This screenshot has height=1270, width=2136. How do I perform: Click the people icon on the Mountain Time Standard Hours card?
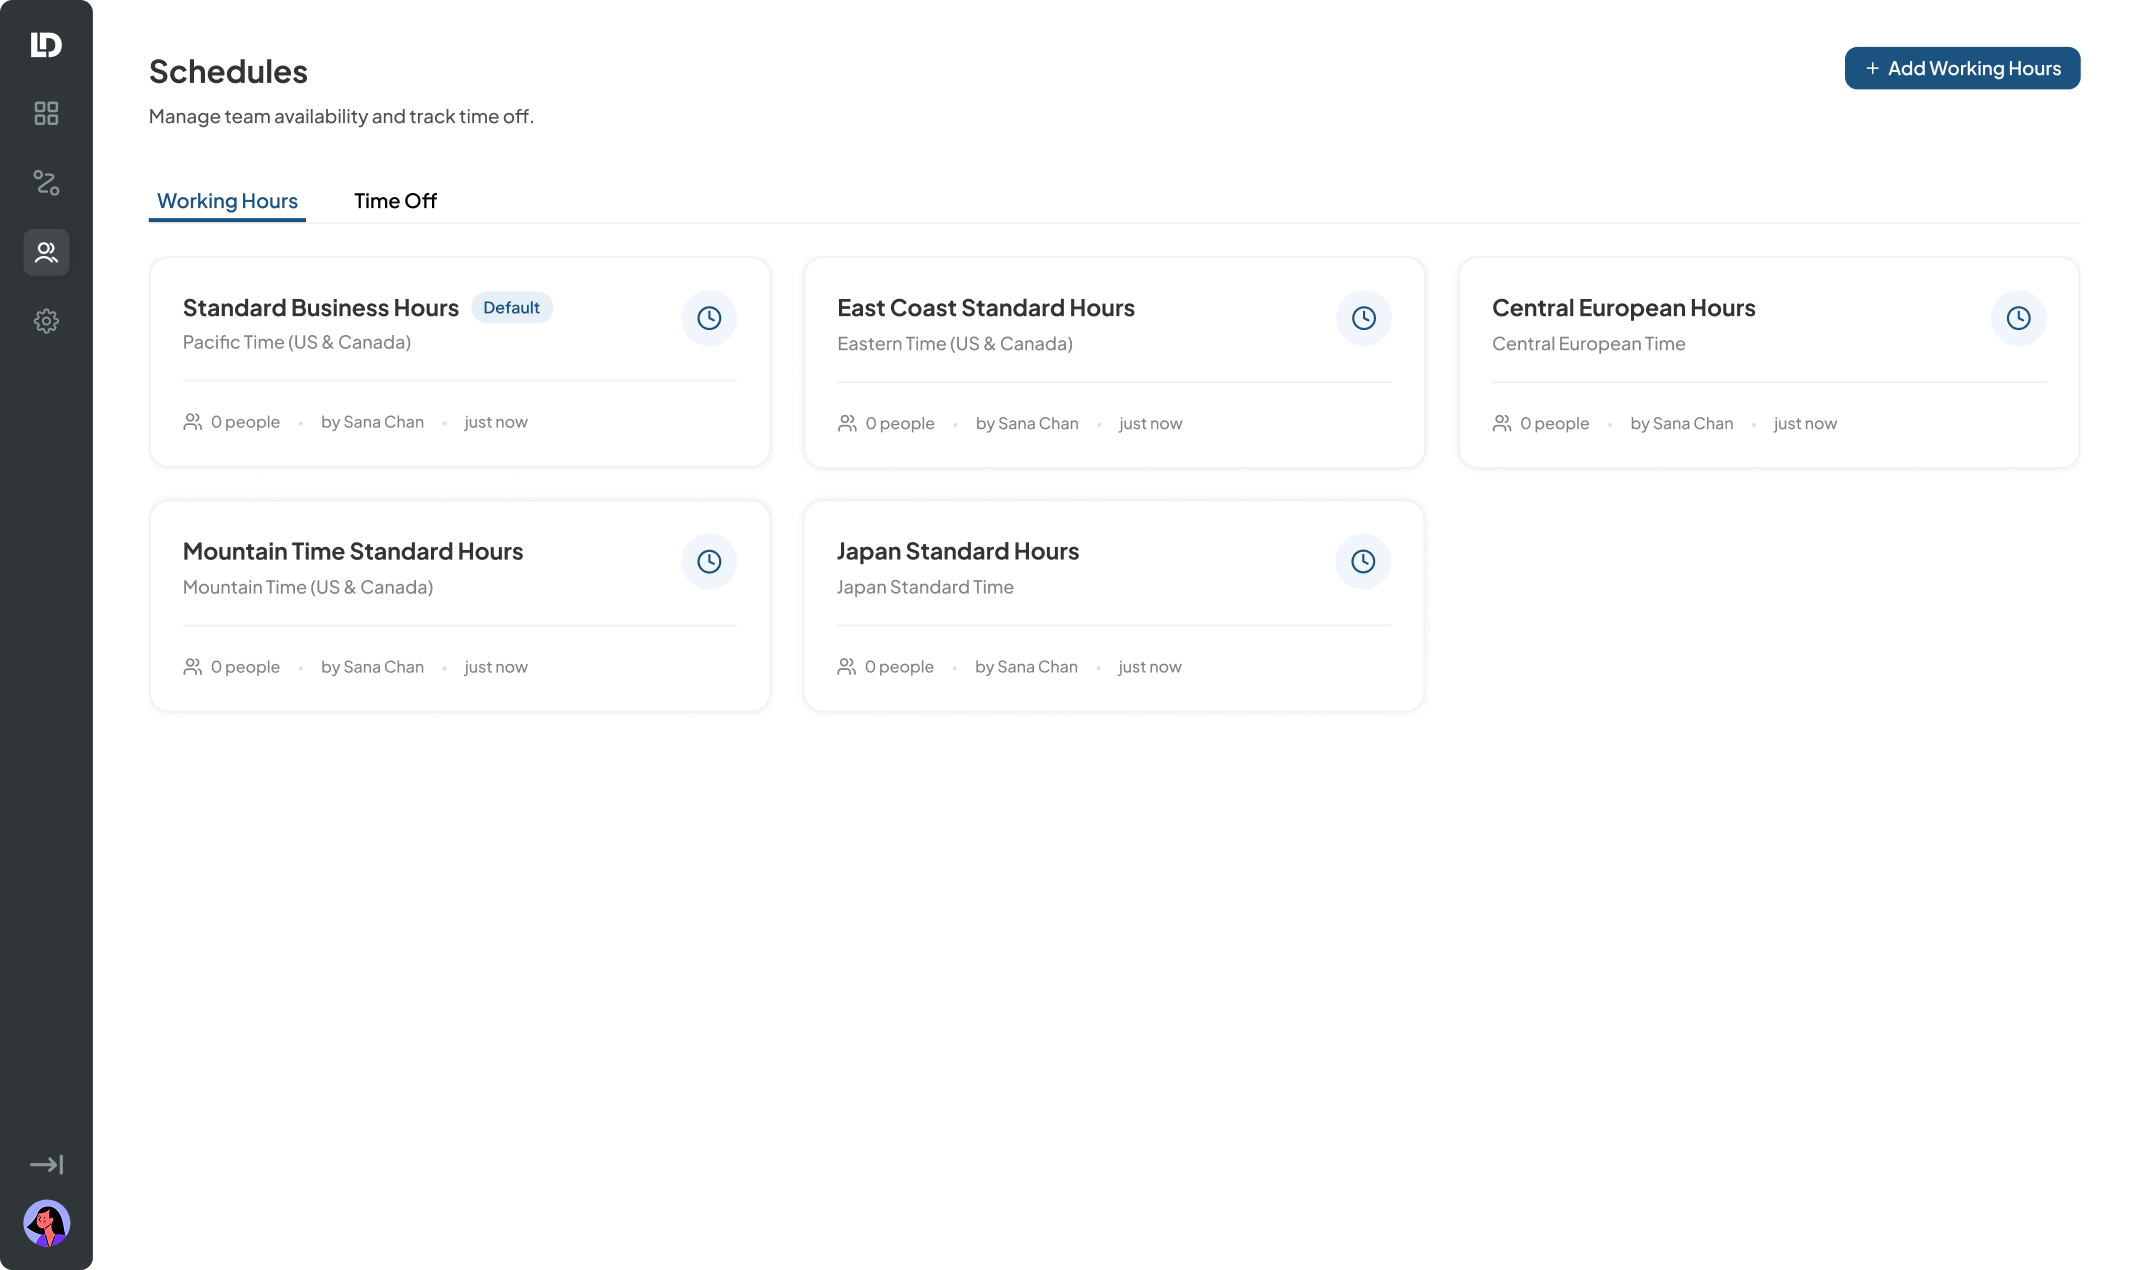(x=193, y=666)
